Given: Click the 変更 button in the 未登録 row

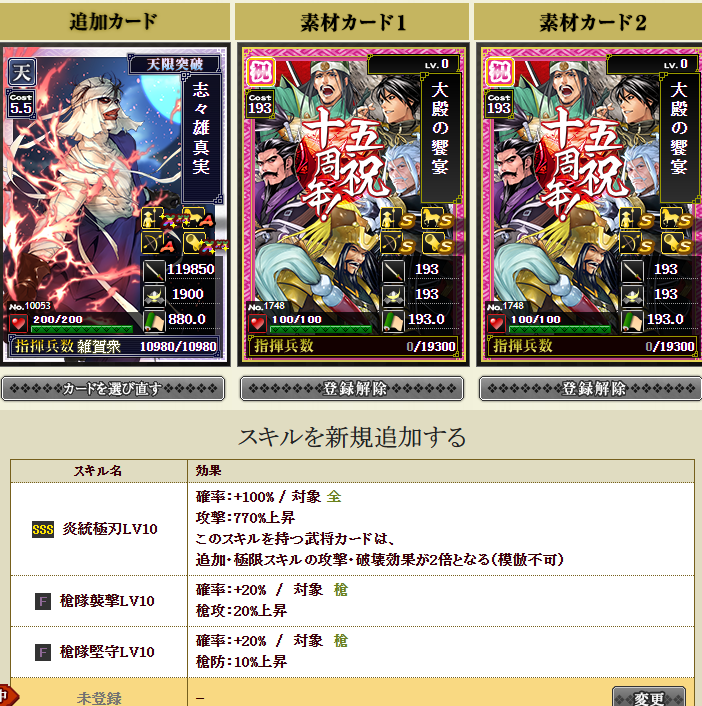Looking at the screenshot, I should [x=649, y=697].
